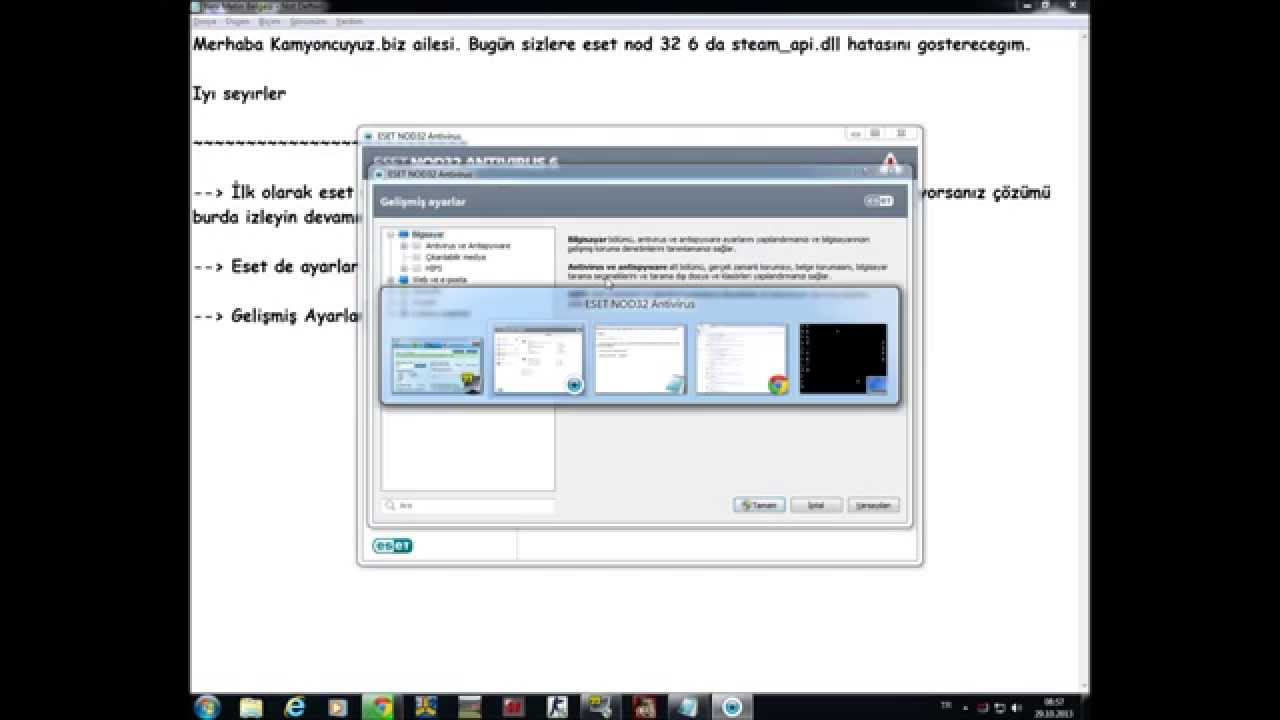This screenshot has height=720, width=1280.
Task: Click the ESET logo in Gelişmiş ayarlar header
Action: coord(879,201)
